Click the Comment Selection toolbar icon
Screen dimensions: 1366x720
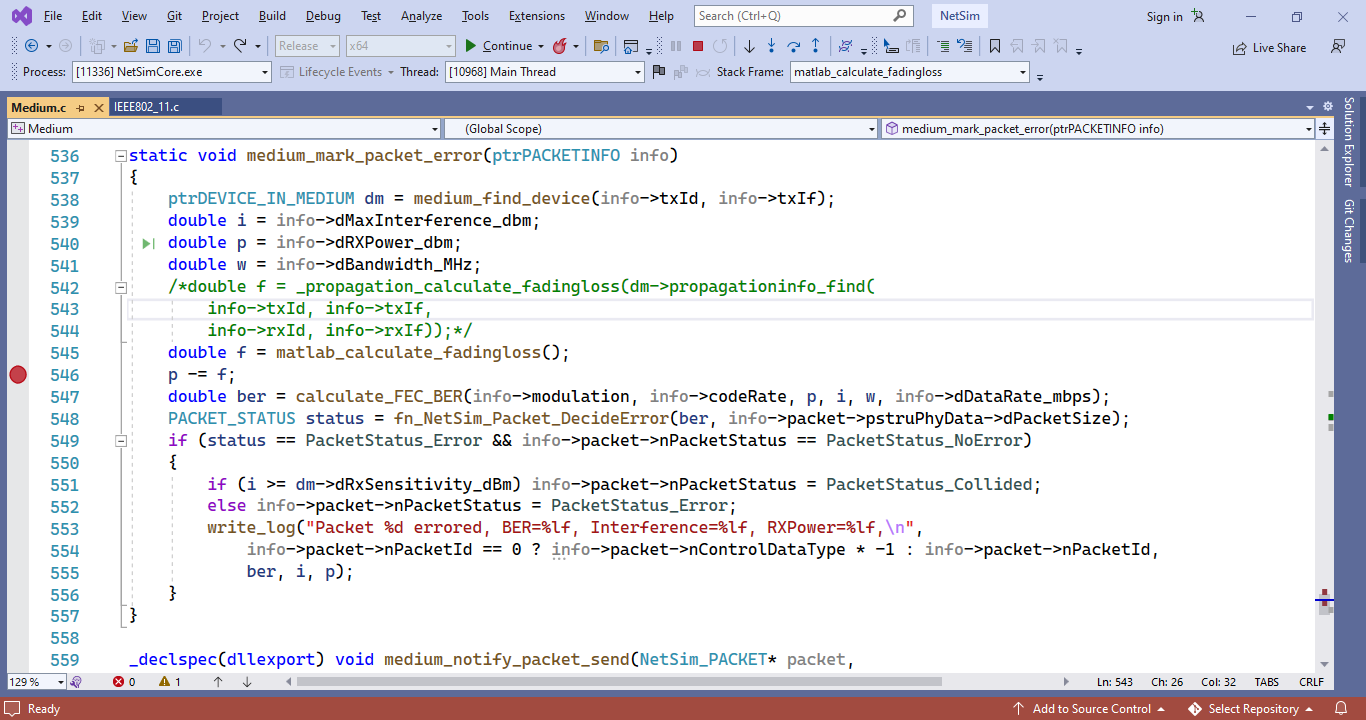943,46
